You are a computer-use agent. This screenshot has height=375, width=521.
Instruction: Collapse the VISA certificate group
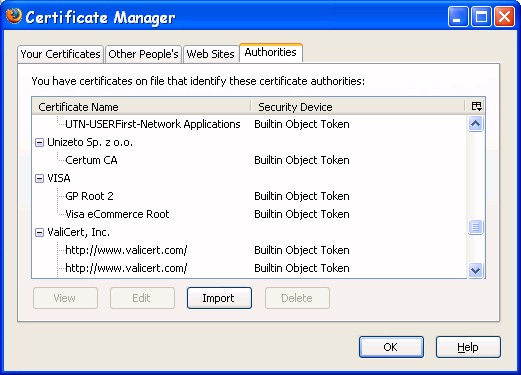(x=39, y=178)
